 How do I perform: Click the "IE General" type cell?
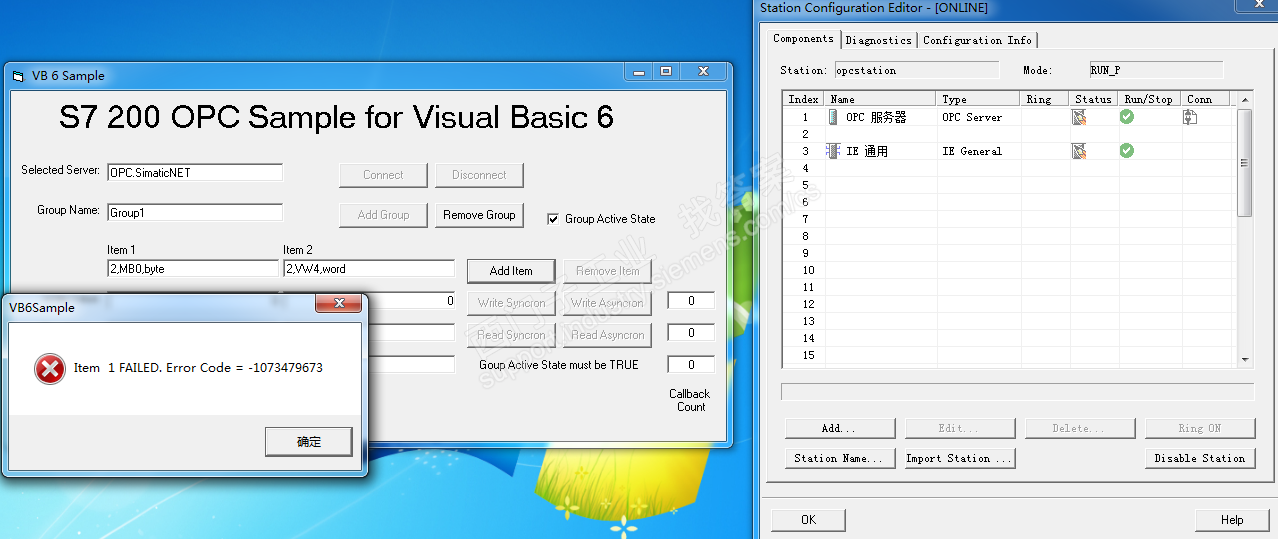click(x=979, y=151)
